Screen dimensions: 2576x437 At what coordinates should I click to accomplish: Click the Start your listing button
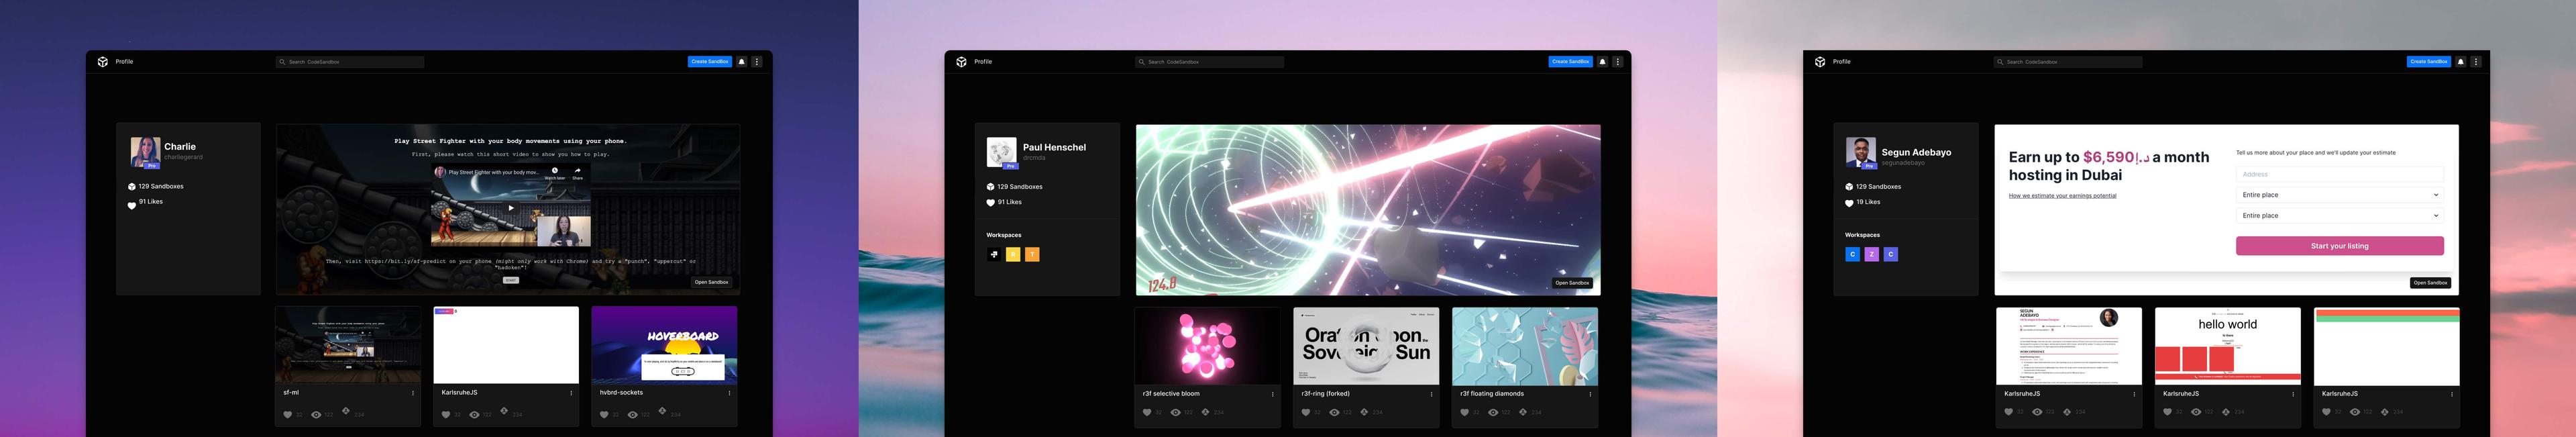[x=2339, y=246]
